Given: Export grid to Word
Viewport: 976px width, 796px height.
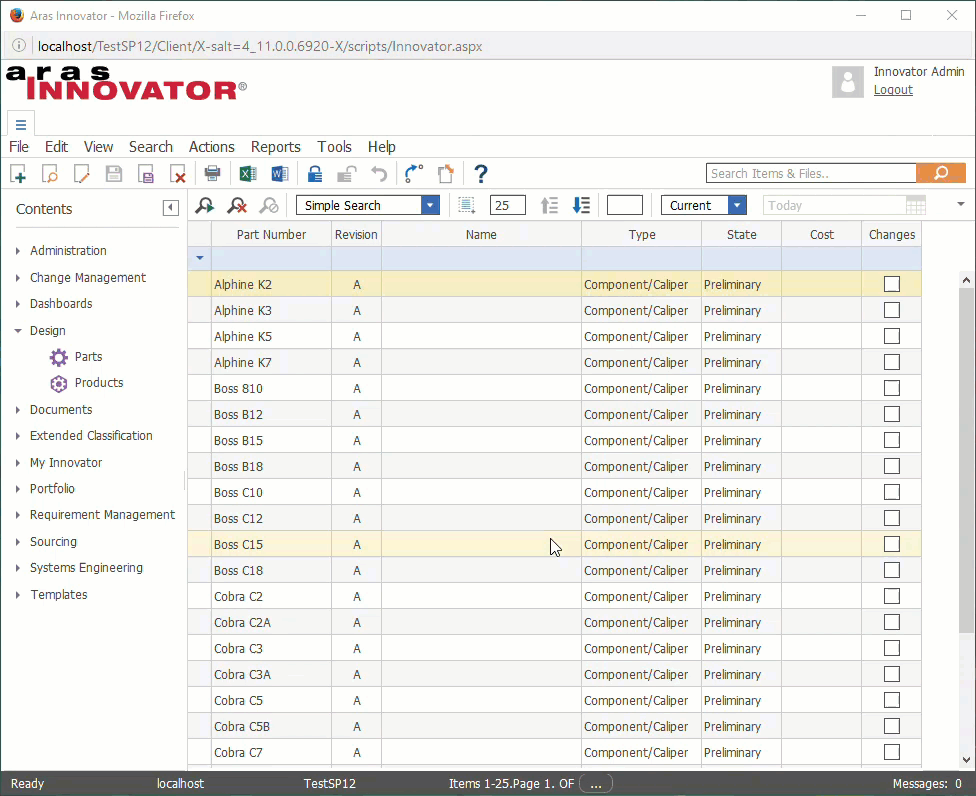Looking at the screenshot, I should point(280,174).
